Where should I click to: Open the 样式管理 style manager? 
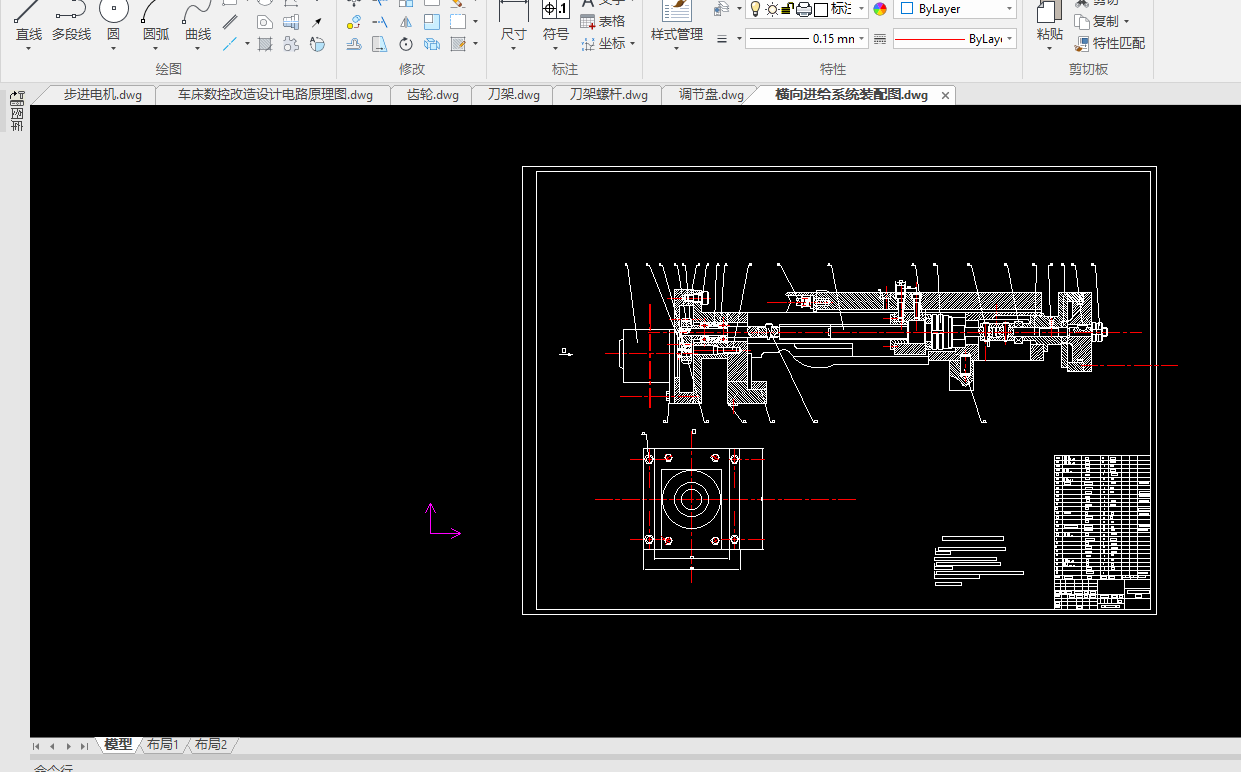(x=677, y=12)
